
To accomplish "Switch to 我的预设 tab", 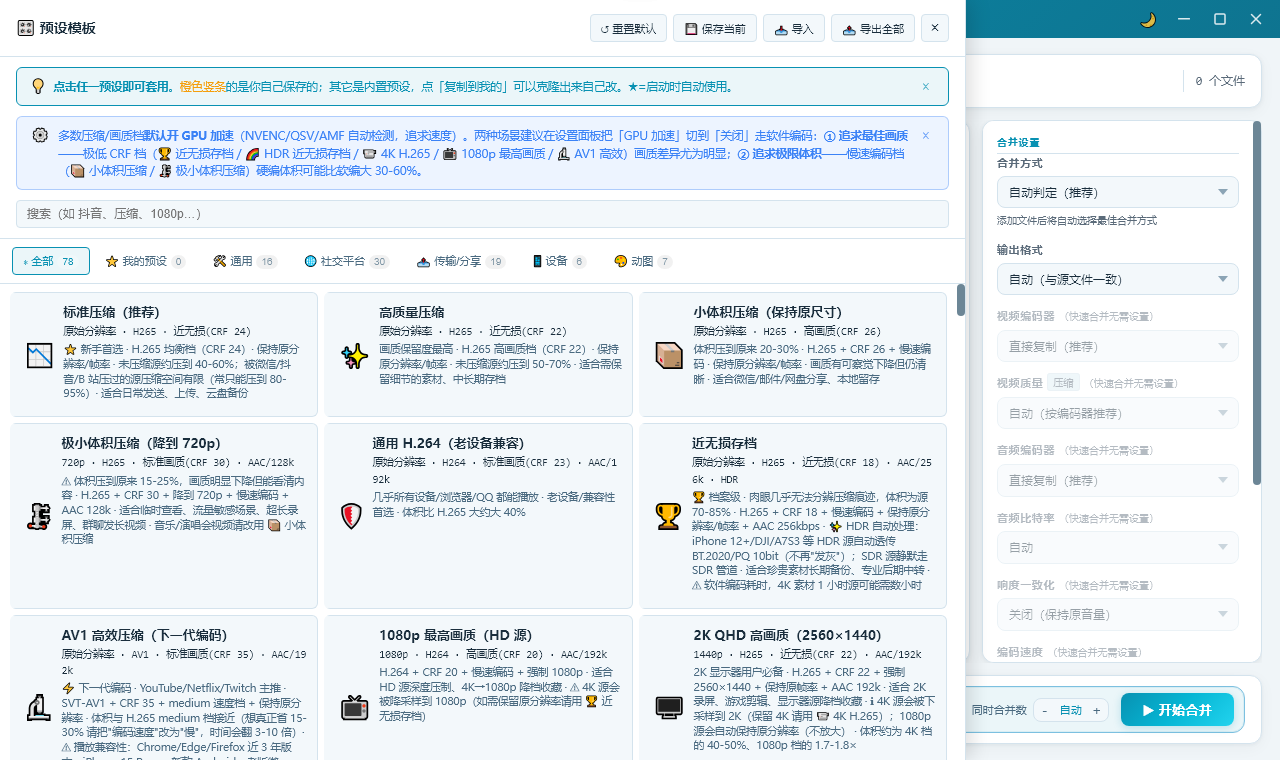I will [x=146, y=261].
